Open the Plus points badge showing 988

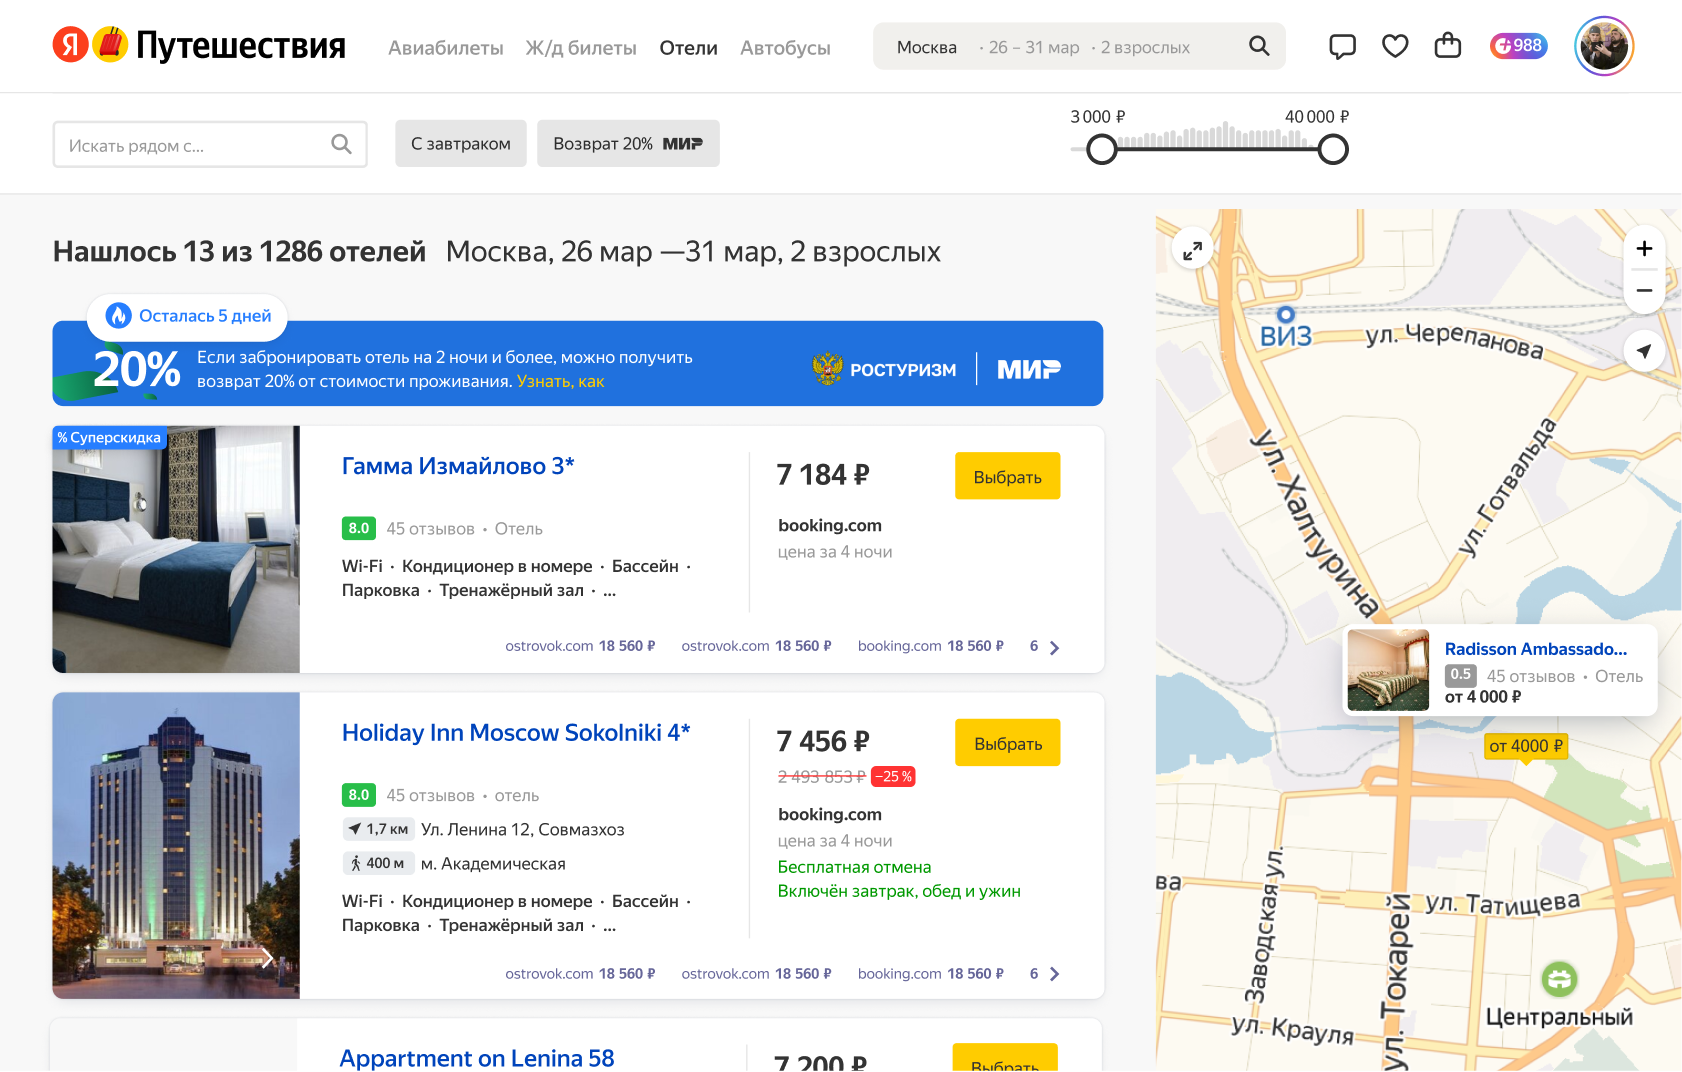coord(1518,46)
